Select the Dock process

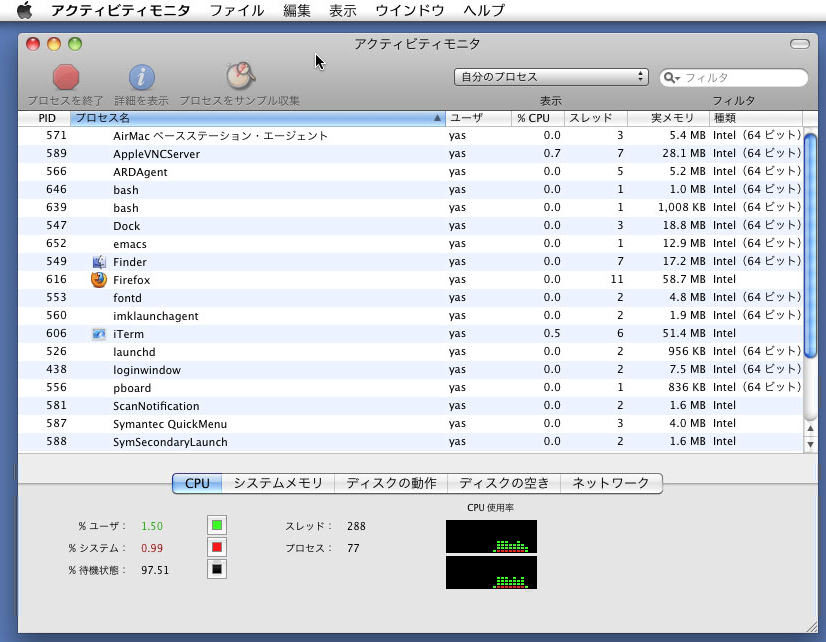click(x=410, y=225)
